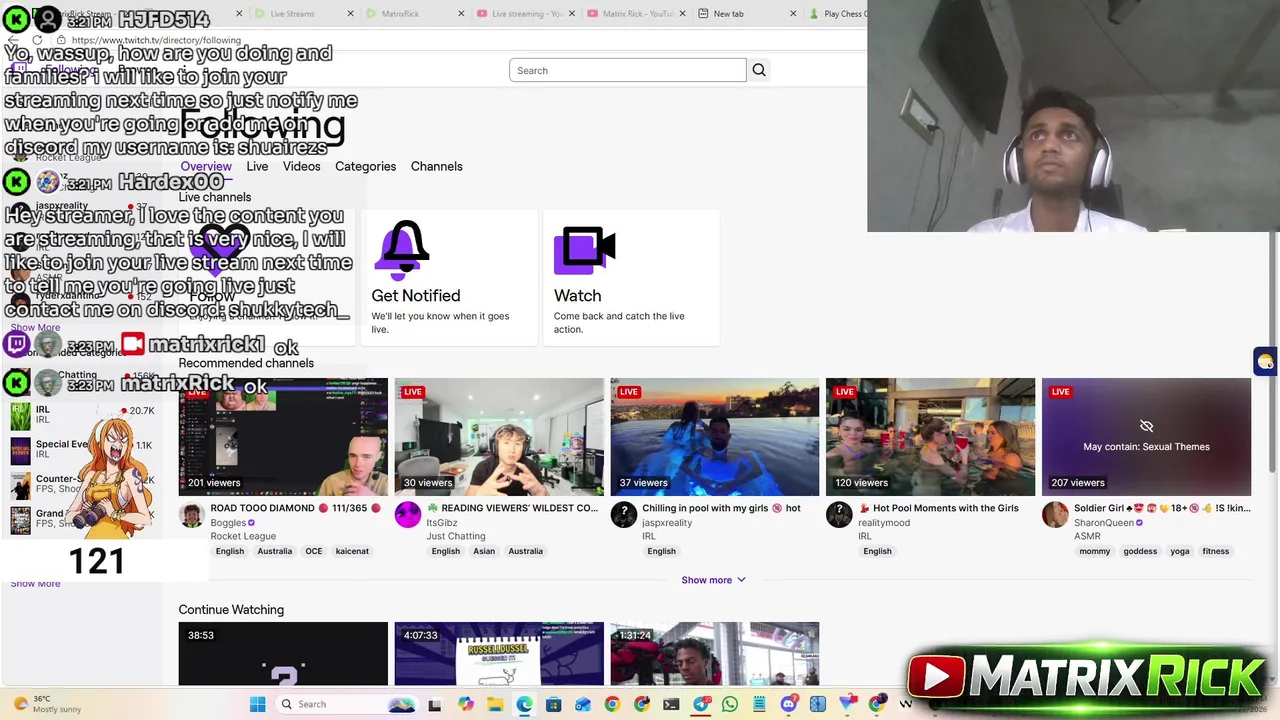The height and width of the screenshot is (720, 1280).
Task: Open the Windows Start menu
Action: (x=257, y=704)
